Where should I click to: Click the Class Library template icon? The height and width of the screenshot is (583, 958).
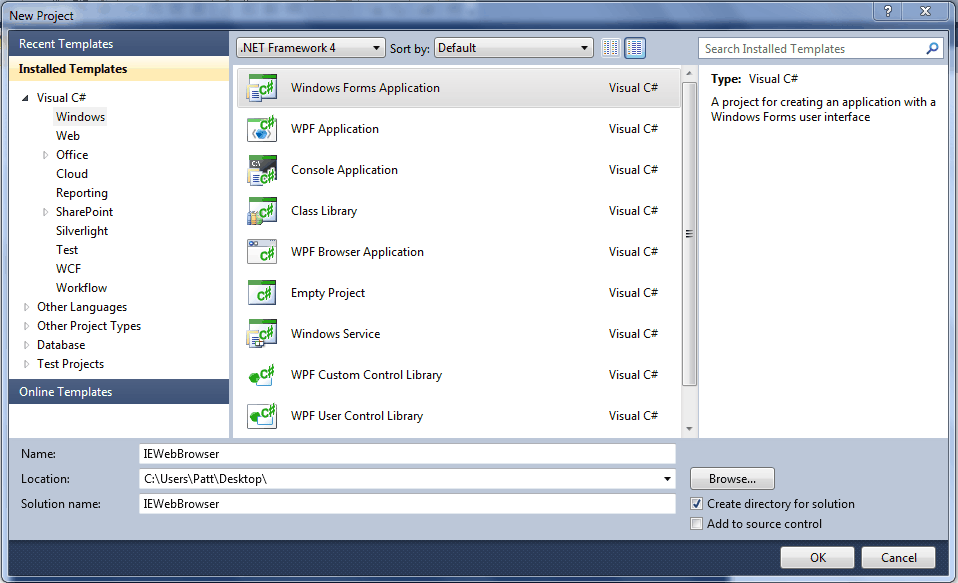coord(261,211)
